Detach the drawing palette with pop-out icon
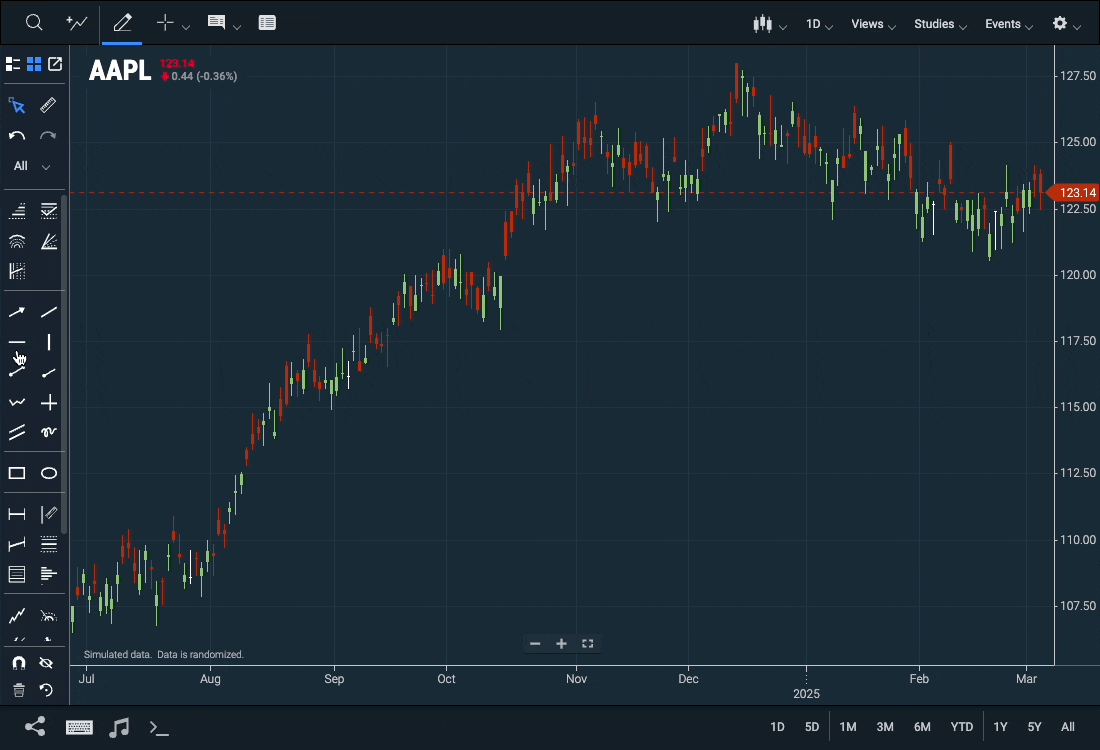The height and width of the screenshot is (750, 1100). pos(55,64)
